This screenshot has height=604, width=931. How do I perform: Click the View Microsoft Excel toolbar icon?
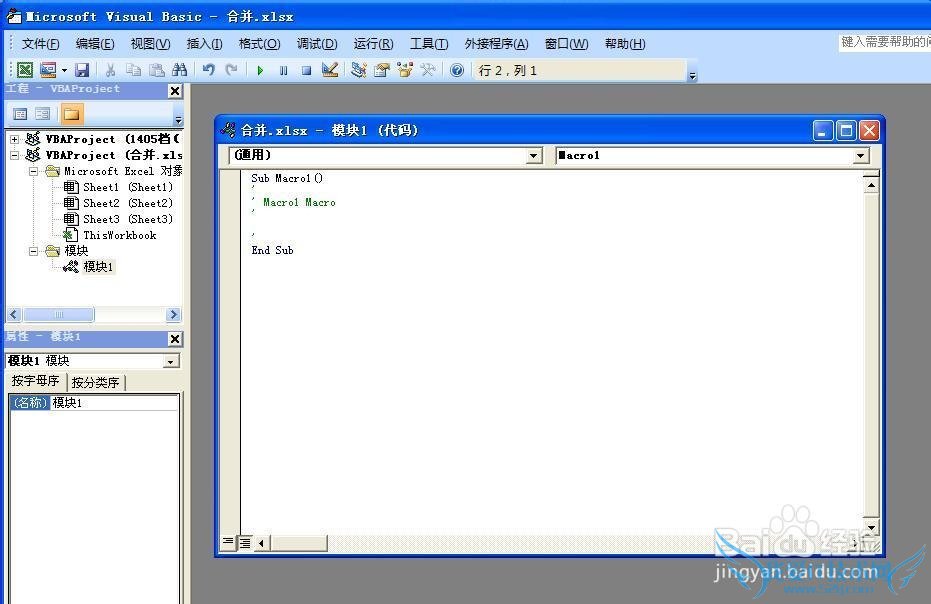[24, 70]
